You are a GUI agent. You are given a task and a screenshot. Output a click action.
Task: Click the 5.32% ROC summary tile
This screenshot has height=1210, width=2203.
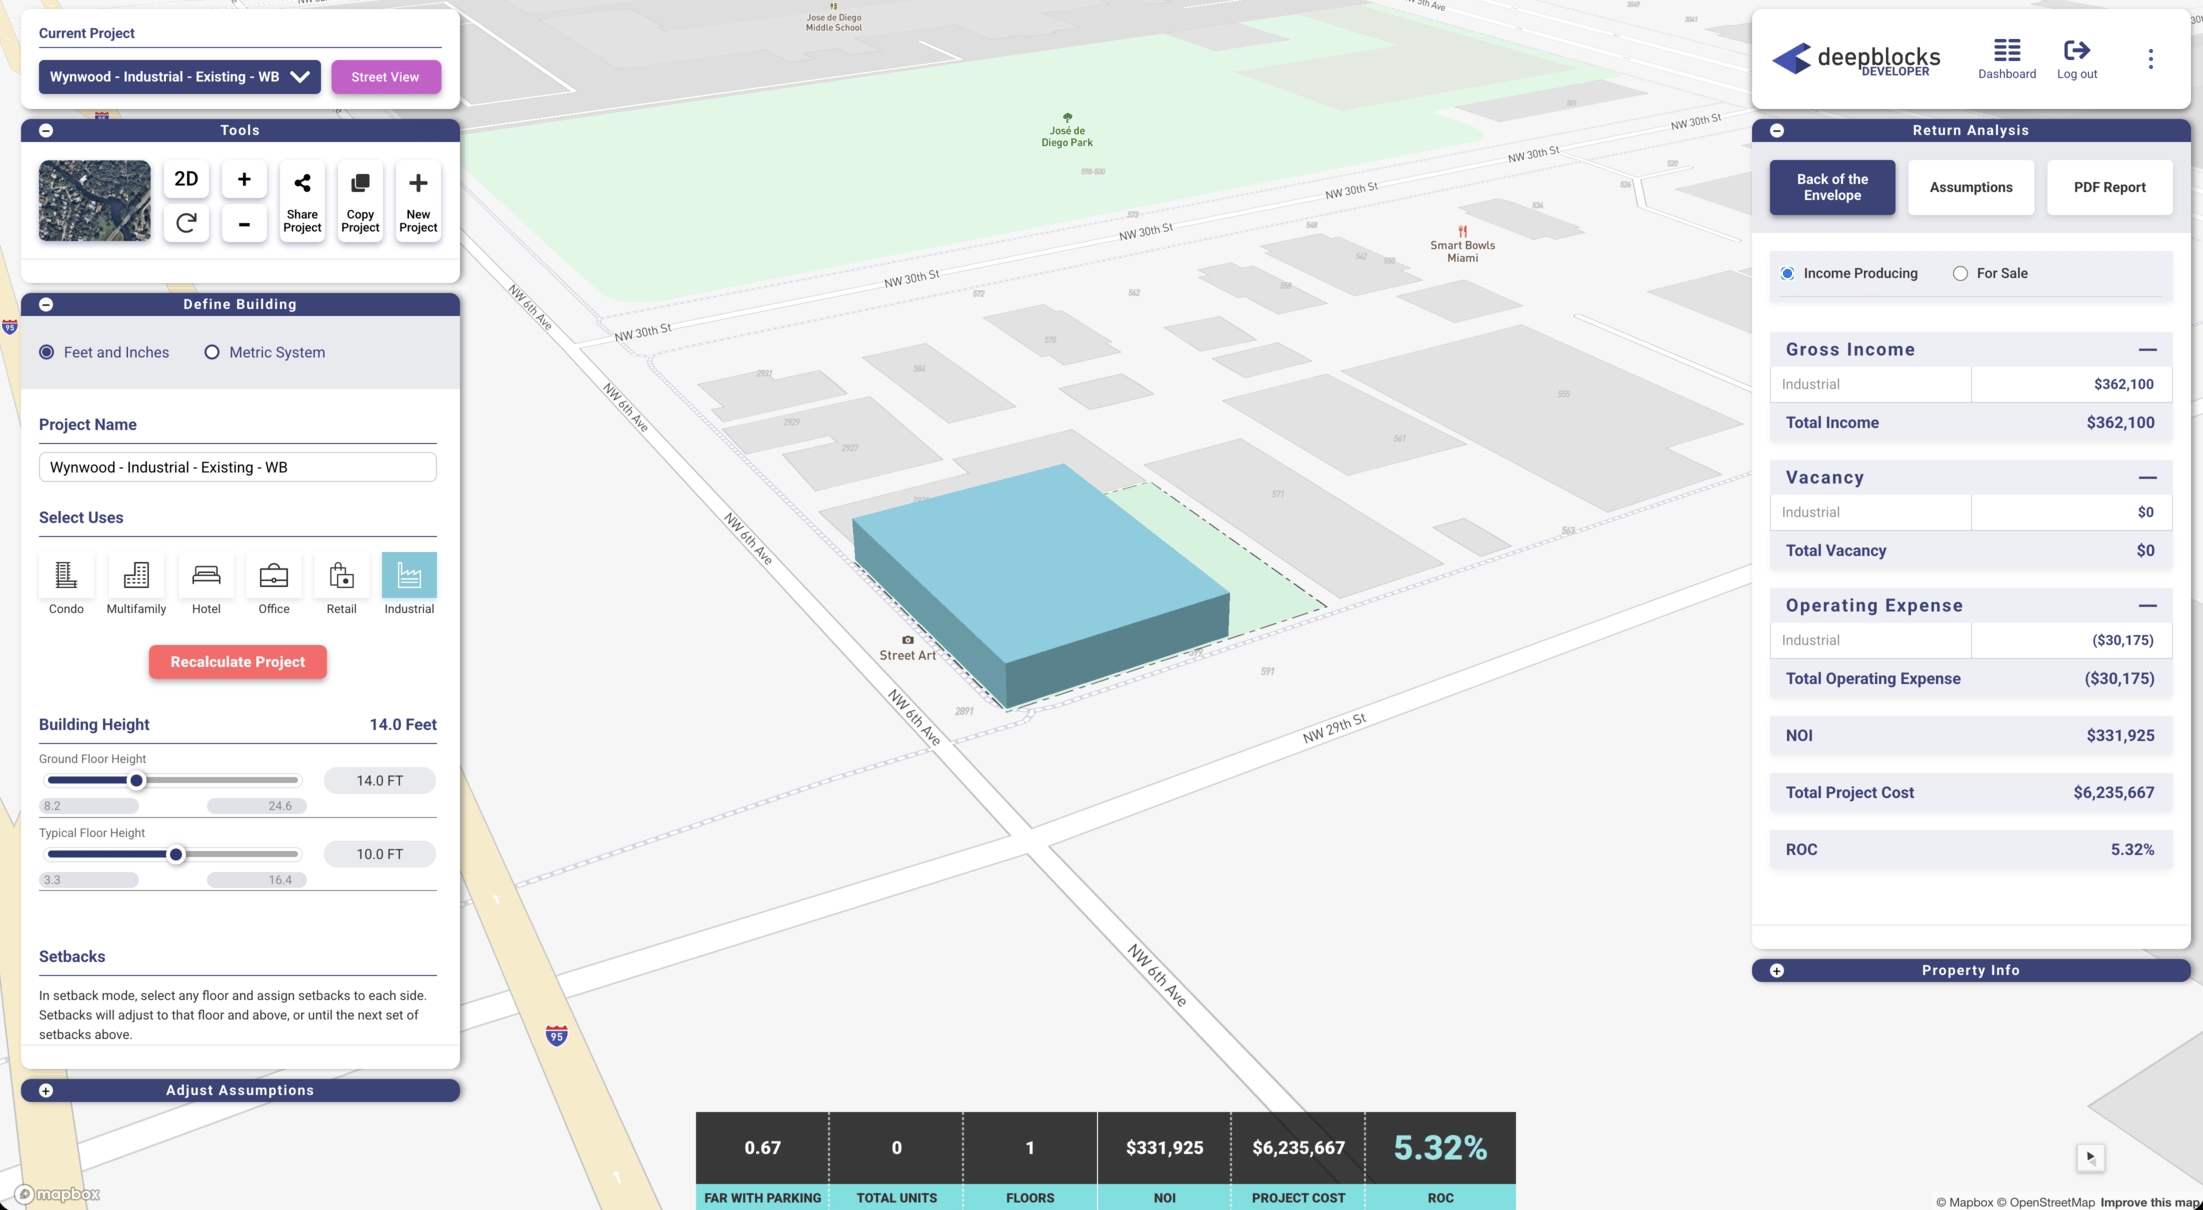click(x=1440, y=1160)
